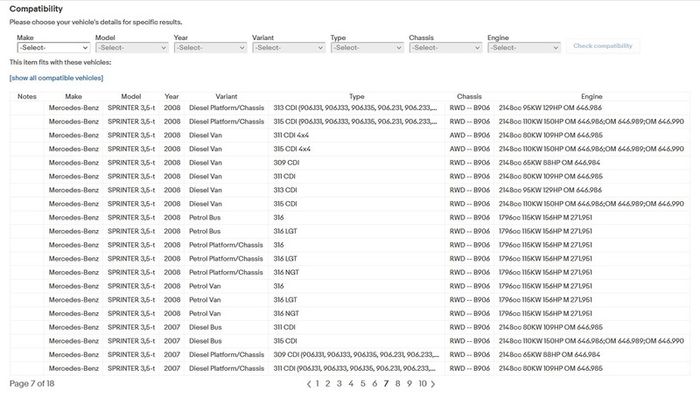700x397 pixels.
Task: Open the Year dropdown
Action: click(210, 48)
